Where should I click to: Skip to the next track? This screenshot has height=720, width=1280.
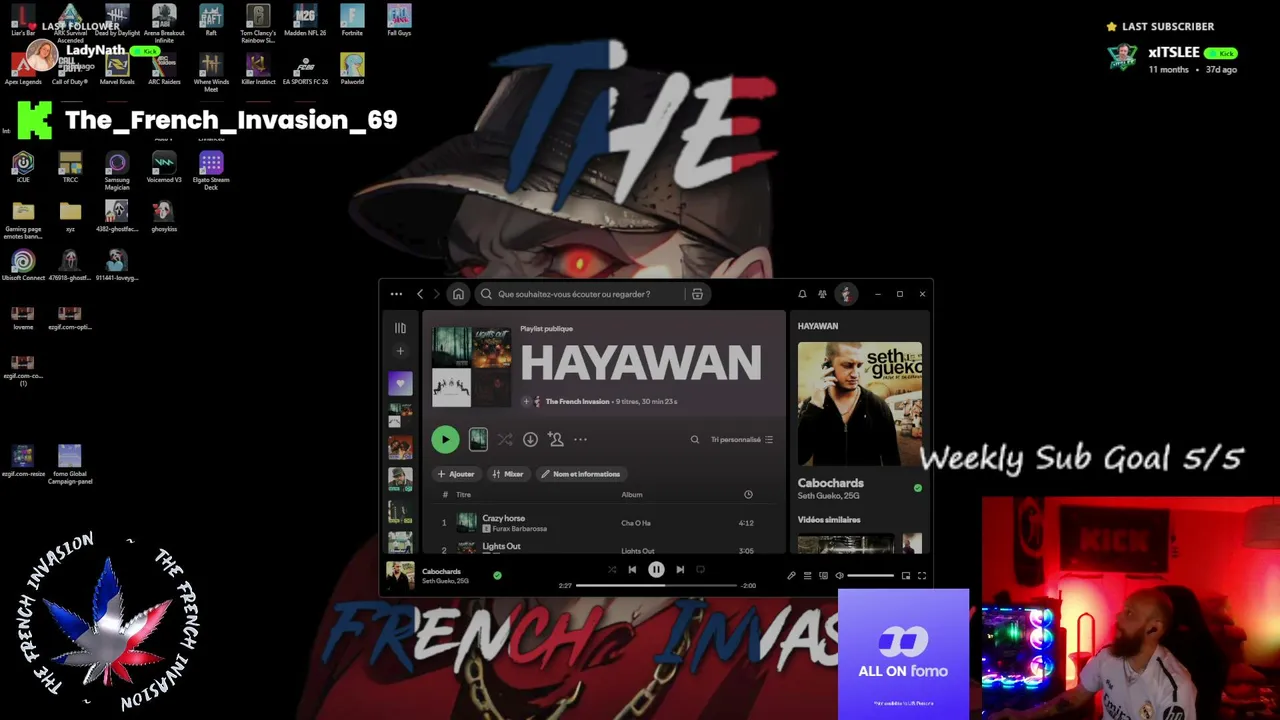coord(680,570)
